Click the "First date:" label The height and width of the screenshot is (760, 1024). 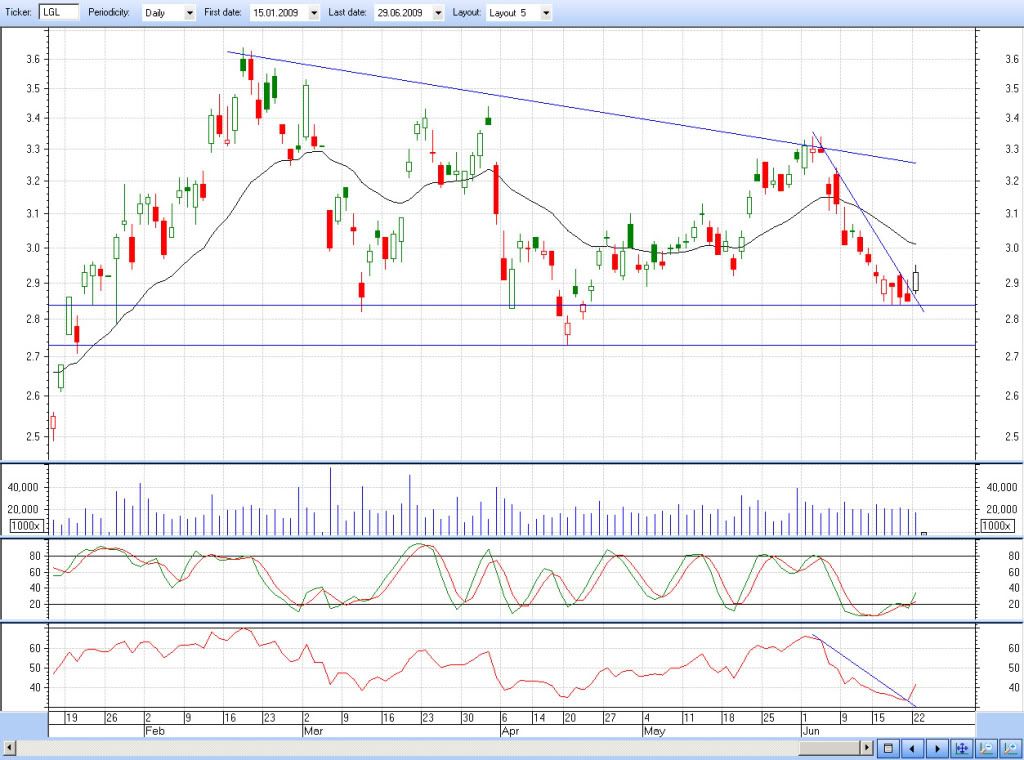click(223, 12)
